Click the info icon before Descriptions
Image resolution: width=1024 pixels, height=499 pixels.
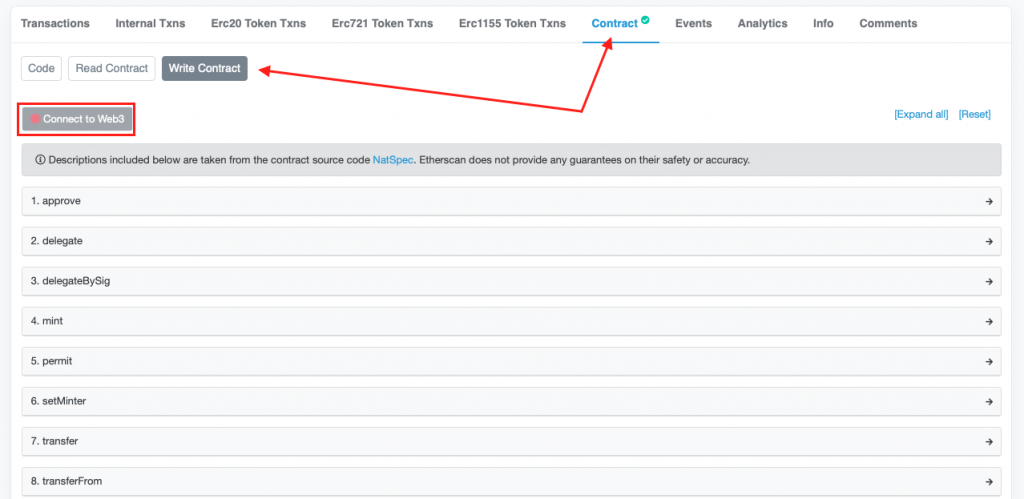point(40,159)
